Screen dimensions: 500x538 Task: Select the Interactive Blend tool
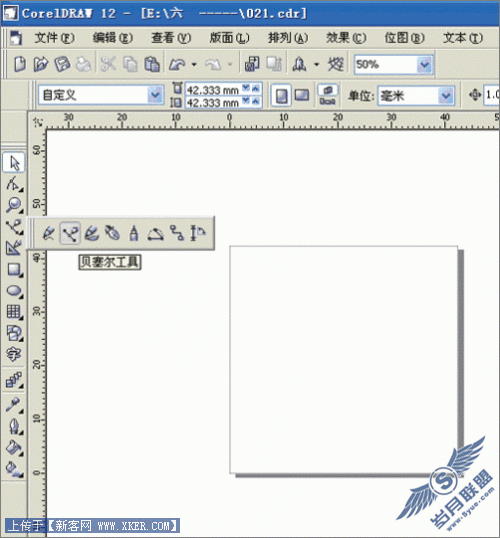(x=14, y=380)
